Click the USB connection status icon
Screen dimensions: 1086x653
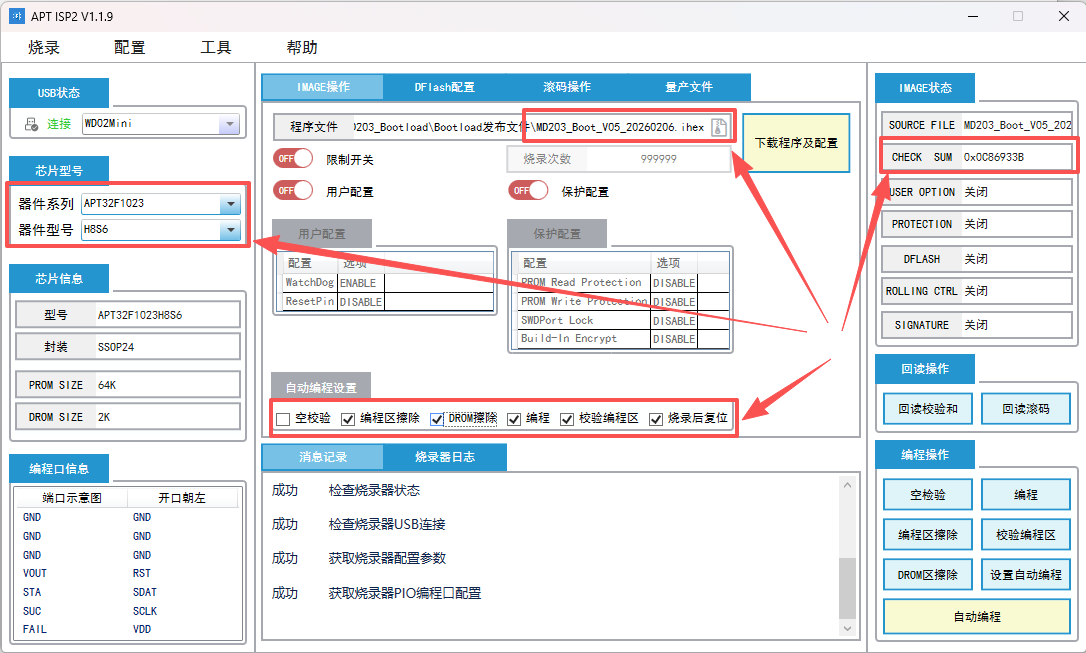coord(30,124)
